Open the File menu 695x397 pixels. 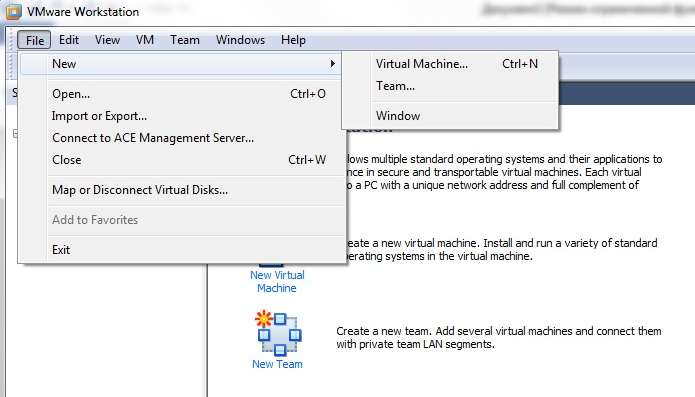click(35, 40)
